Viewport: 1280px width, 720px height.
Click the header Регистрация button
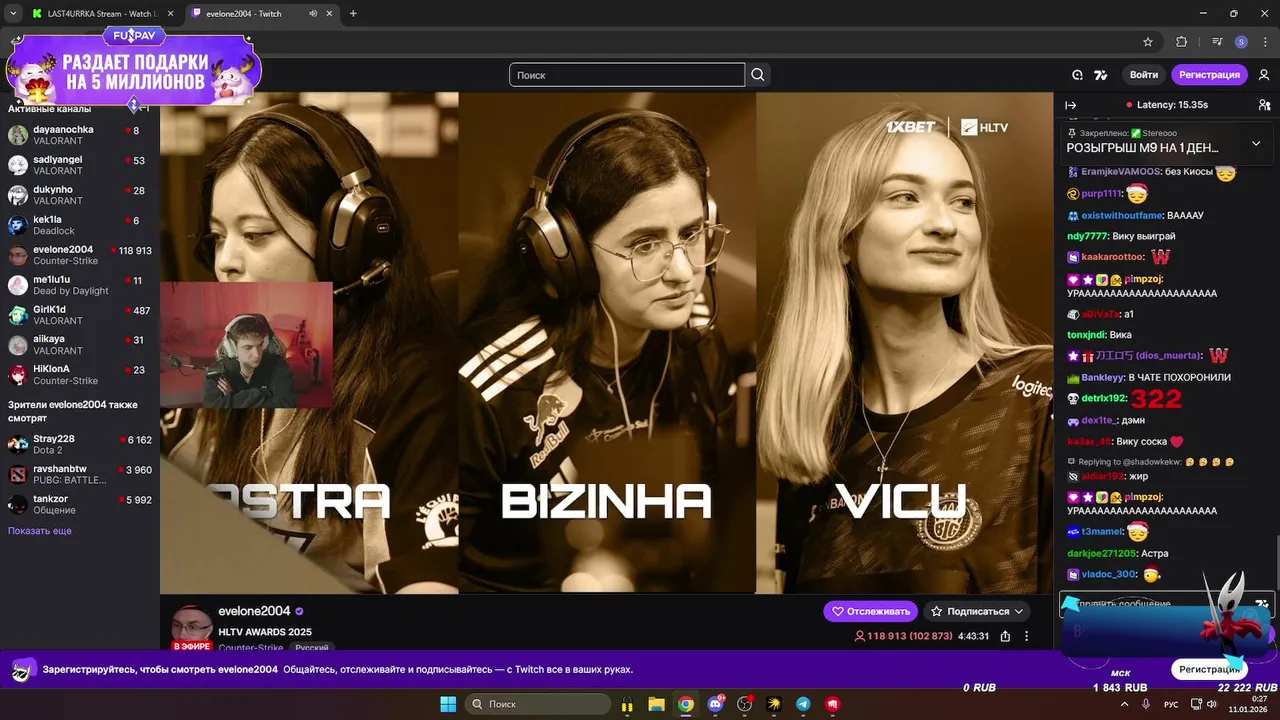(x=1209, y=75)
